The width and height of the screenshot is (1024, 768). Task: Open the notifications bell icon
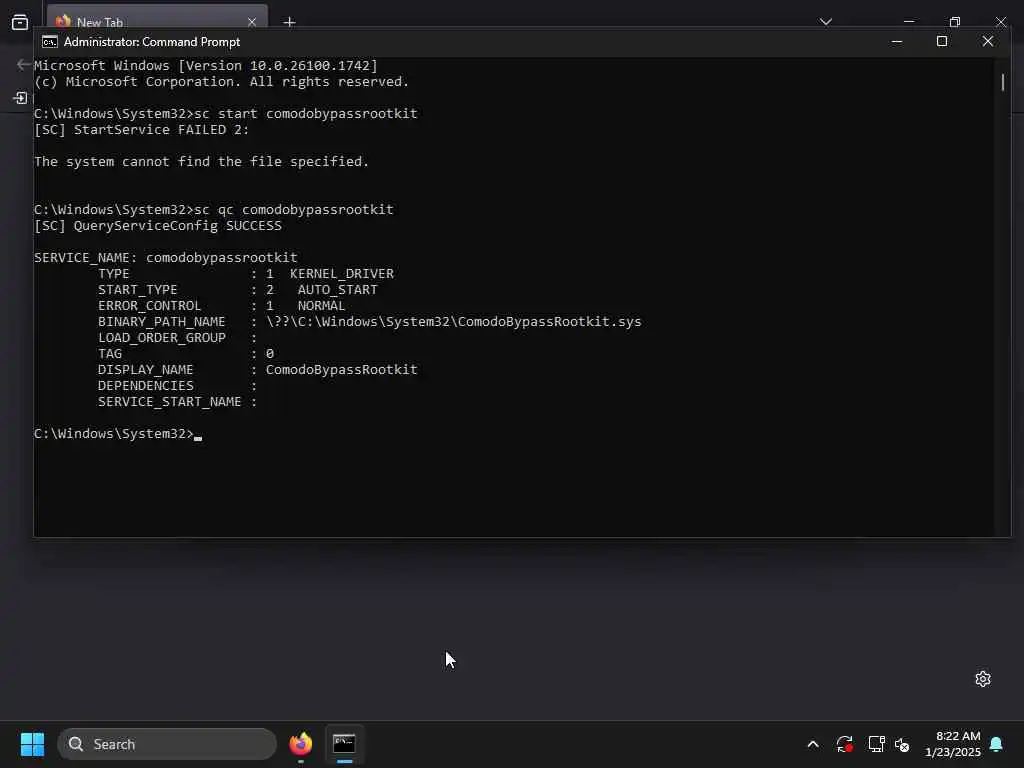(x=996, y=744)
